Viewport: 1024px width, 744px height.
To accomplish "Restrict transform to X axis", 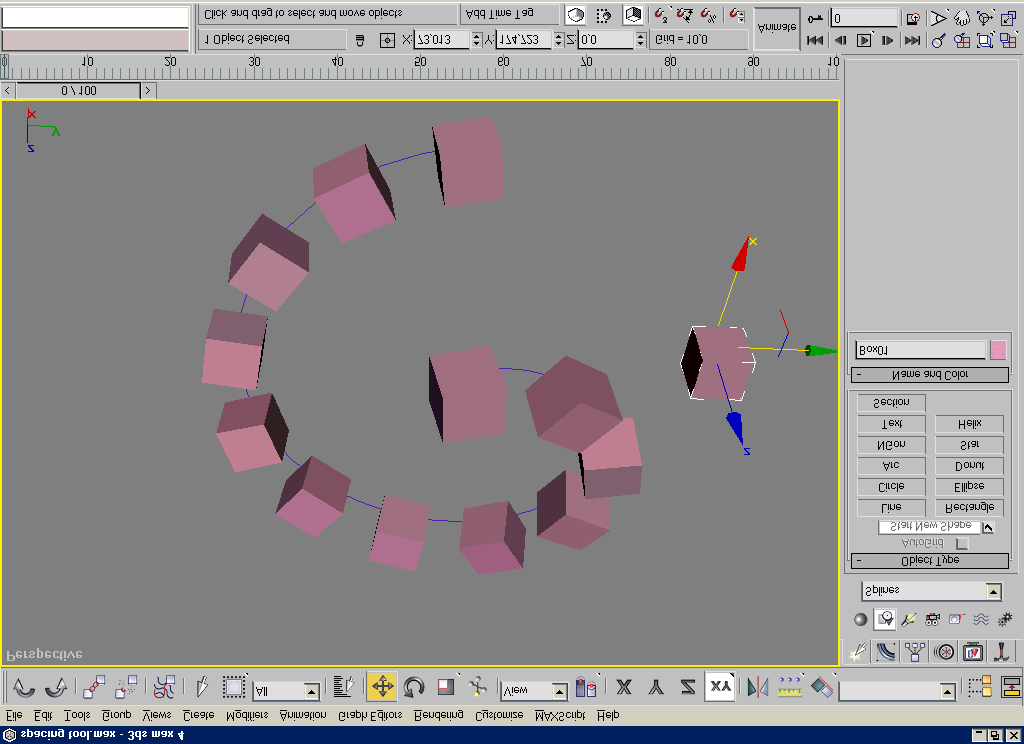I will tap(624, 687).
